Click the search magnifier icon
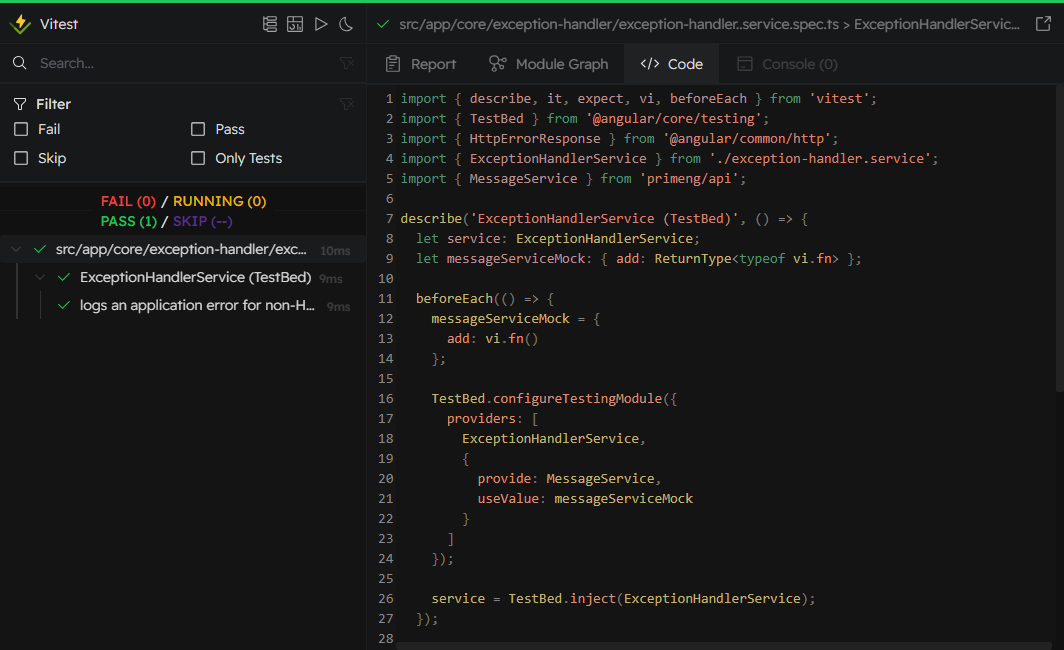 (x=20, y=63)
